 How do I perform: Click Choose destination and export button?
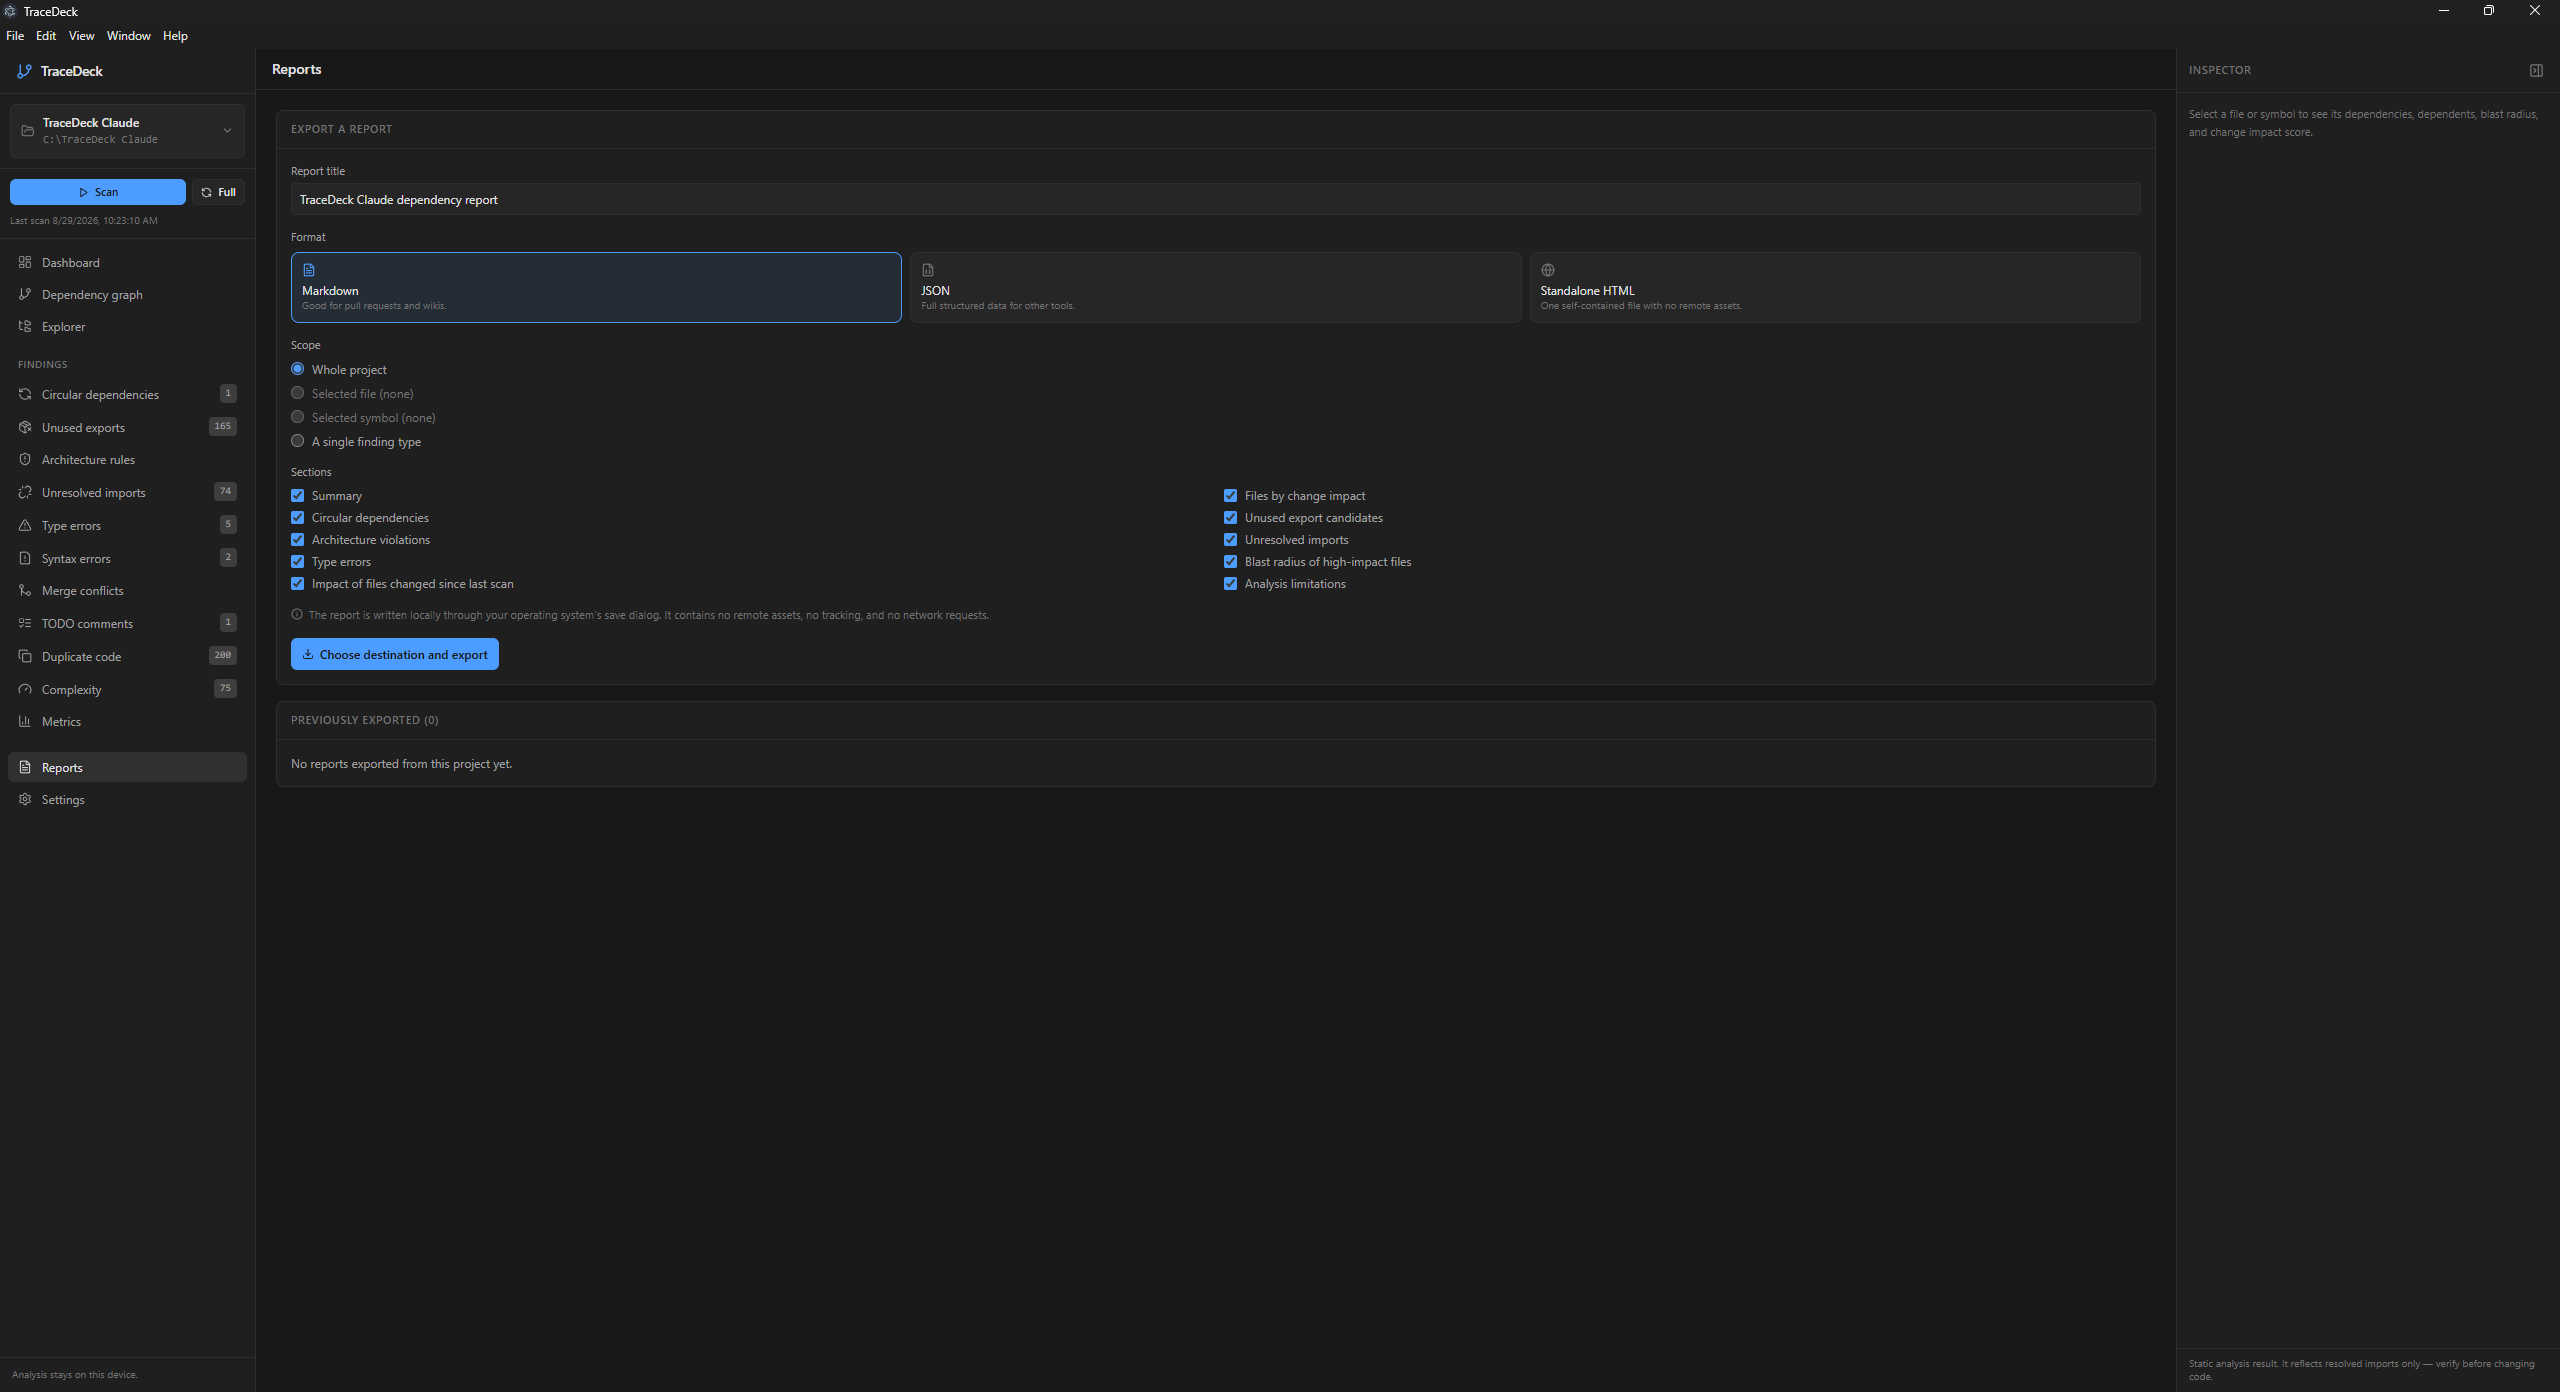pyautogui.click(x=395, y=654)
